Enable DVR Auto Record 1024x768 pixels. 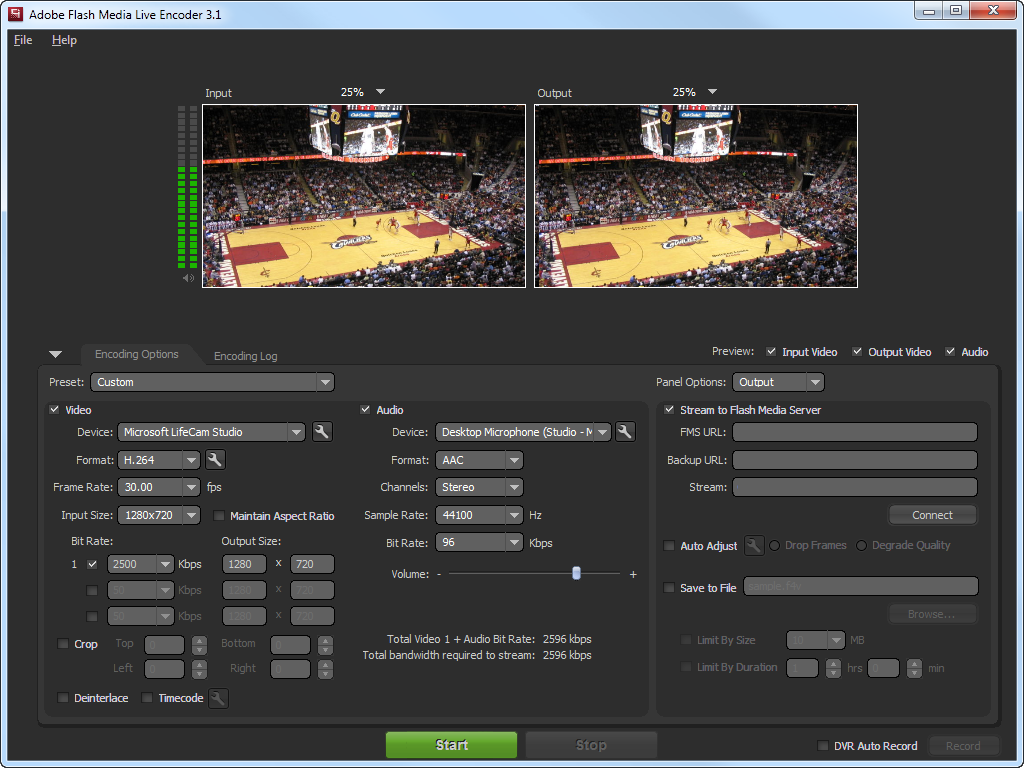coord(823,745)
